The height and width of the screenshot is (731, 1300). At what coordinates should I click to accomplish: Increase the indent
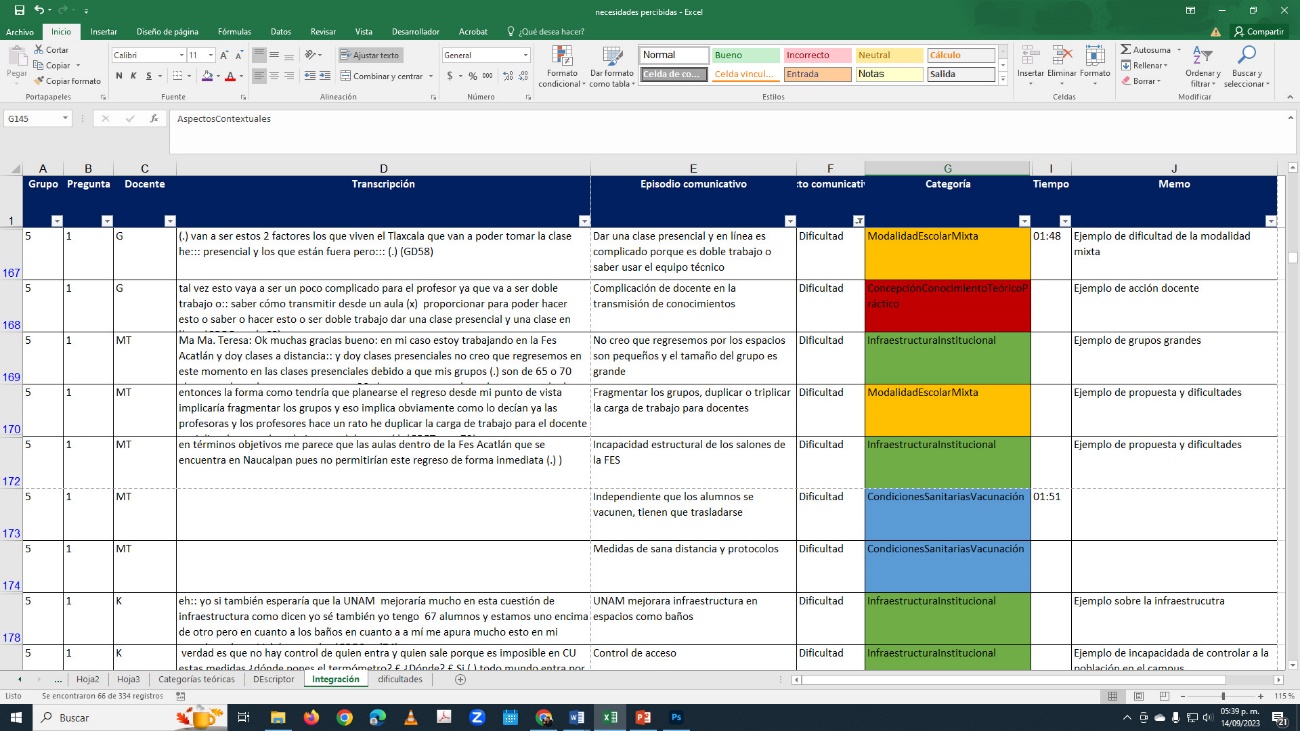[x=325, y=76]
